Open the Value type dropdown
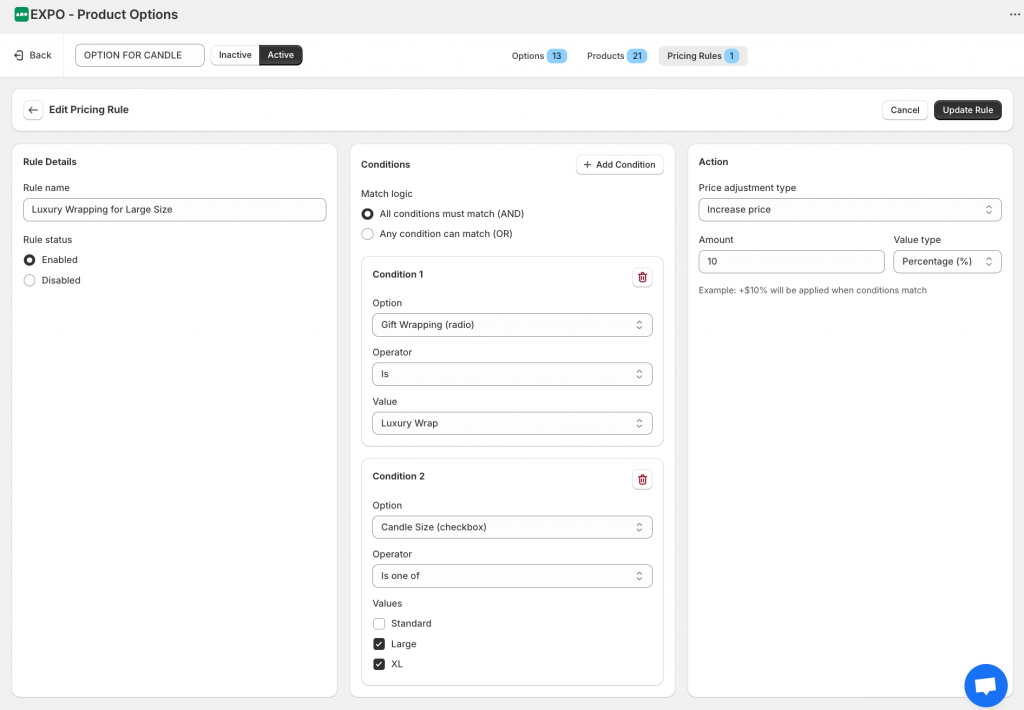1024x710 pixels. [947, 261]
